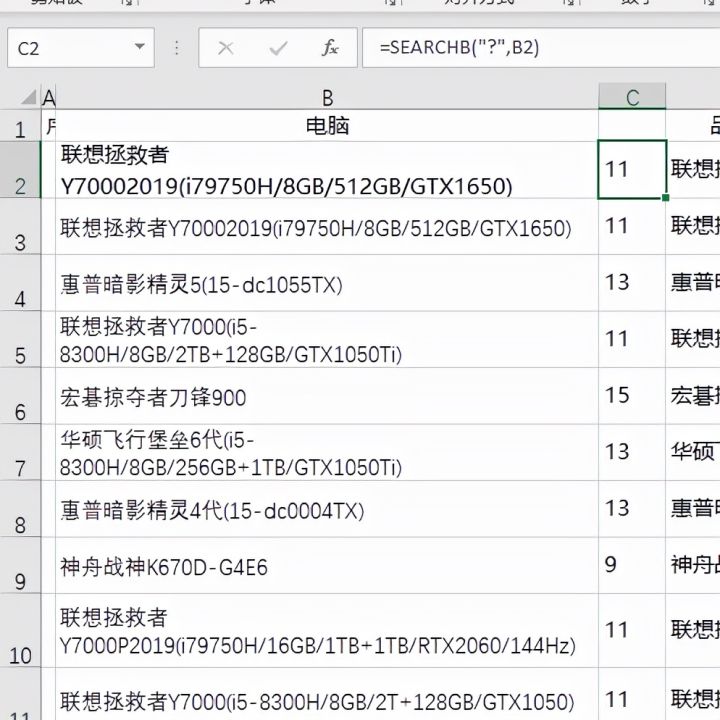Click the Name Box showing C2
This screenshot has width=720, height=720.
pos(81,48)
